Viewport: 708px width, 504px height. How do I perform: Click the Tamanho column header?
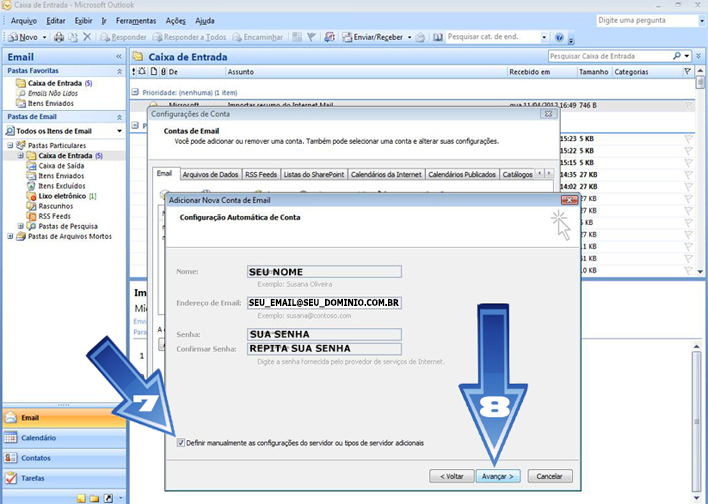pyautogui.click(x=594, y=72)
